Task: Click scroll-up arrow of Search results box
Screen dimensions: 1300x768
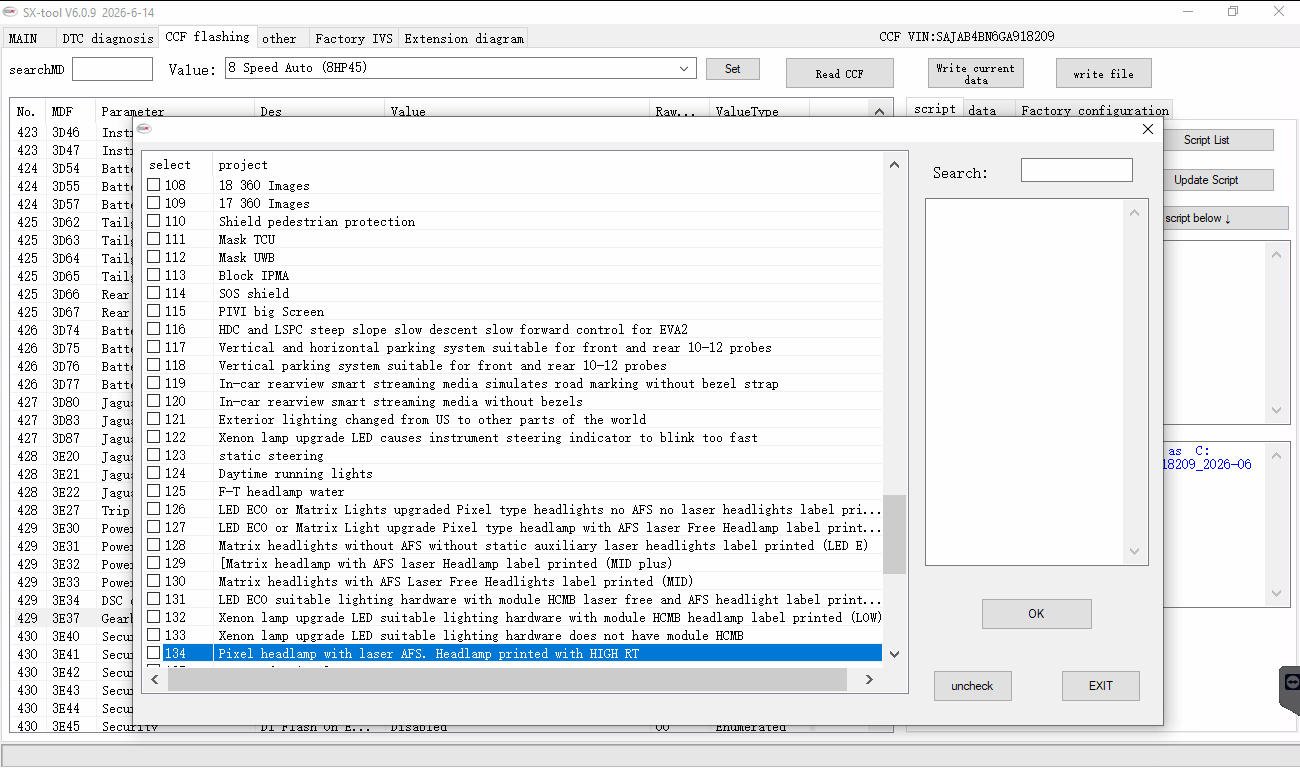Action: pyautogui.click(x=1134, y=212)
